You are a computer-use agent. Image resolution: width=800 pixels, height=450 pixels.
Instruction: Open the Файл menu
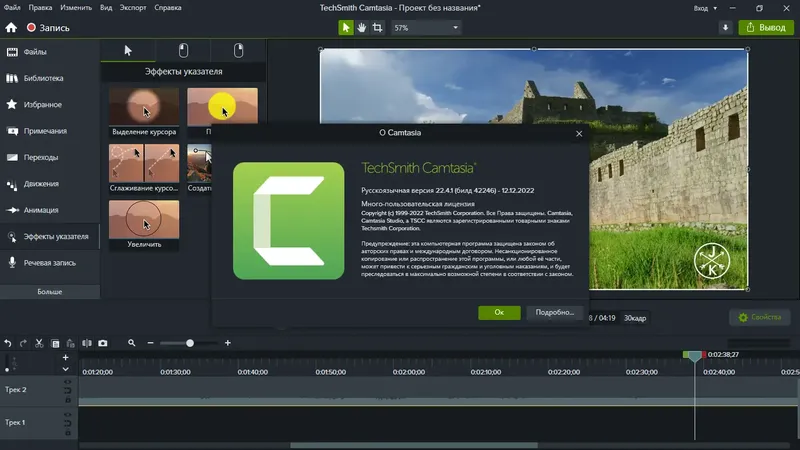pyautogui.click(x=12, y=8)
